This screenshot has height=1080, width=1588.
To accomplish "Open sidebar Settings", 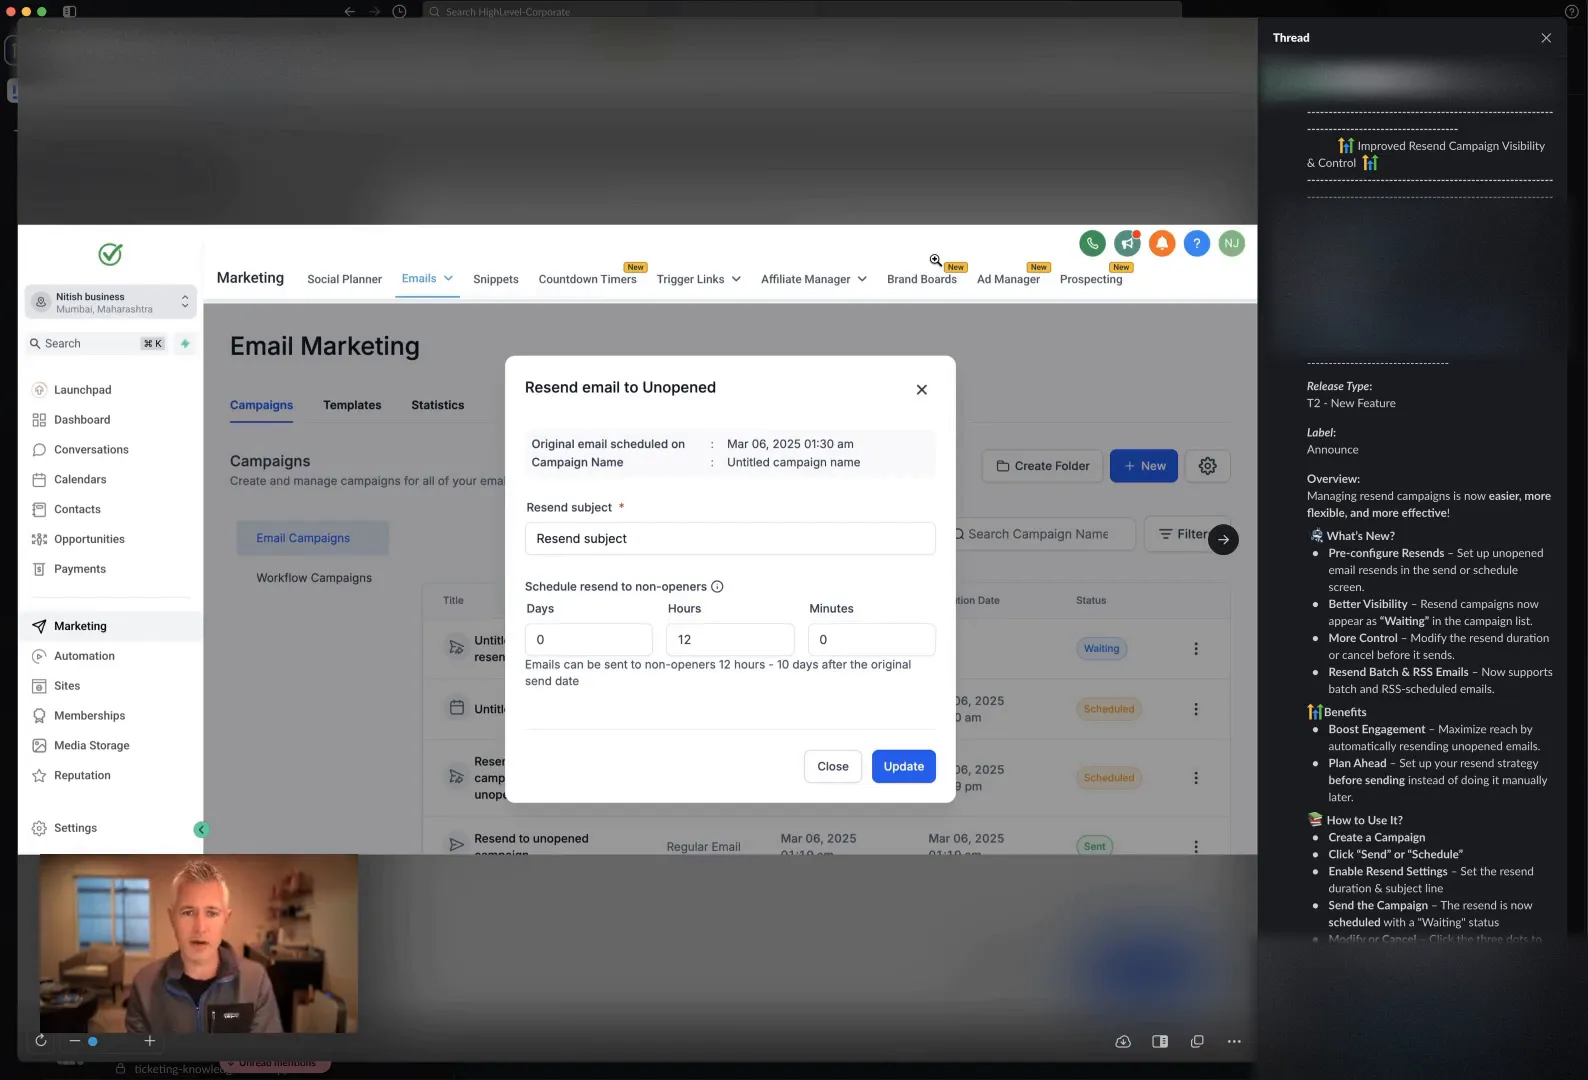I will [75, 828].
